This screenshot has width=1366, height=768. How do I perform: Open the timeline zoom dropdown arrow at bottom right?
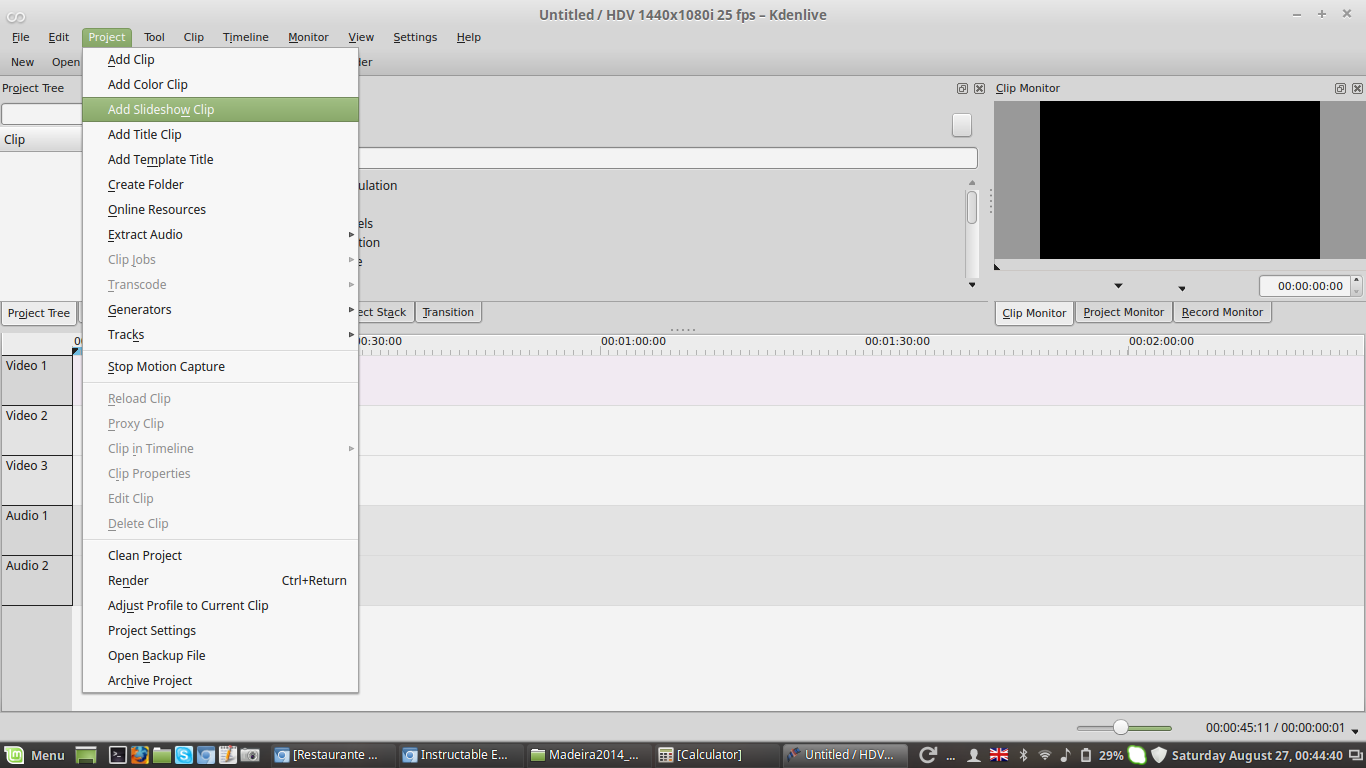(x=1355, y=730)
